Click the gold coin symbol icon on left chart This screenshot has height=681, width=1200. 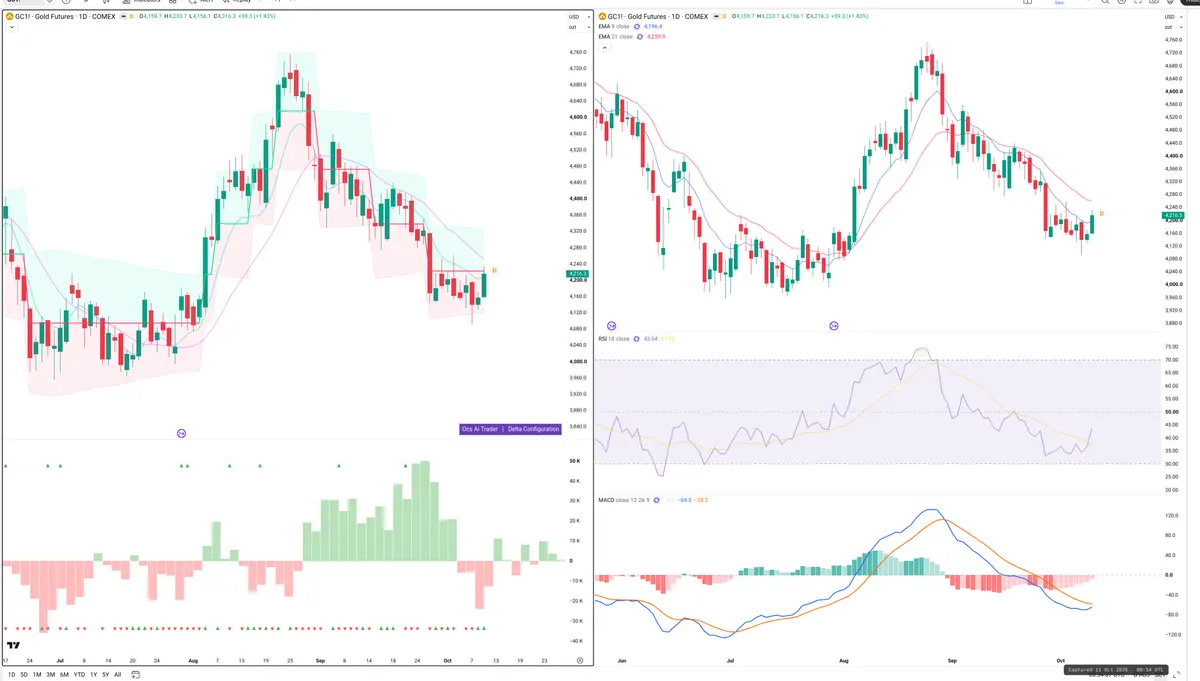point(10,17)
